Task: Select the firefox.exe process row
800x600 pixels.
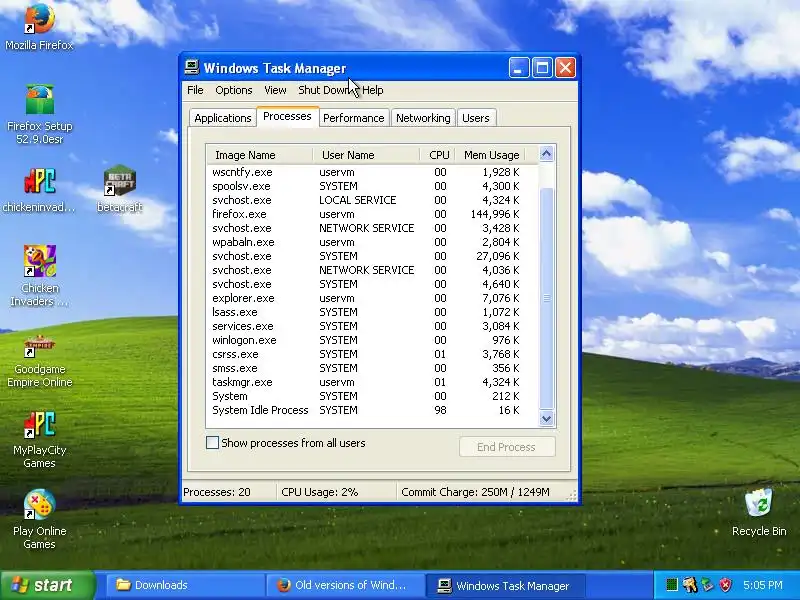Action: point(372,214)
